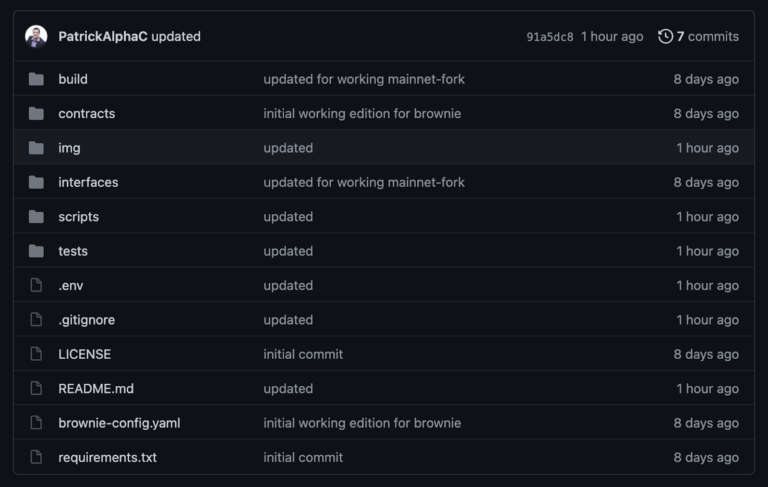Open the README.md file
The height and width of the screenshot is (487, 768).
point(95,388)
